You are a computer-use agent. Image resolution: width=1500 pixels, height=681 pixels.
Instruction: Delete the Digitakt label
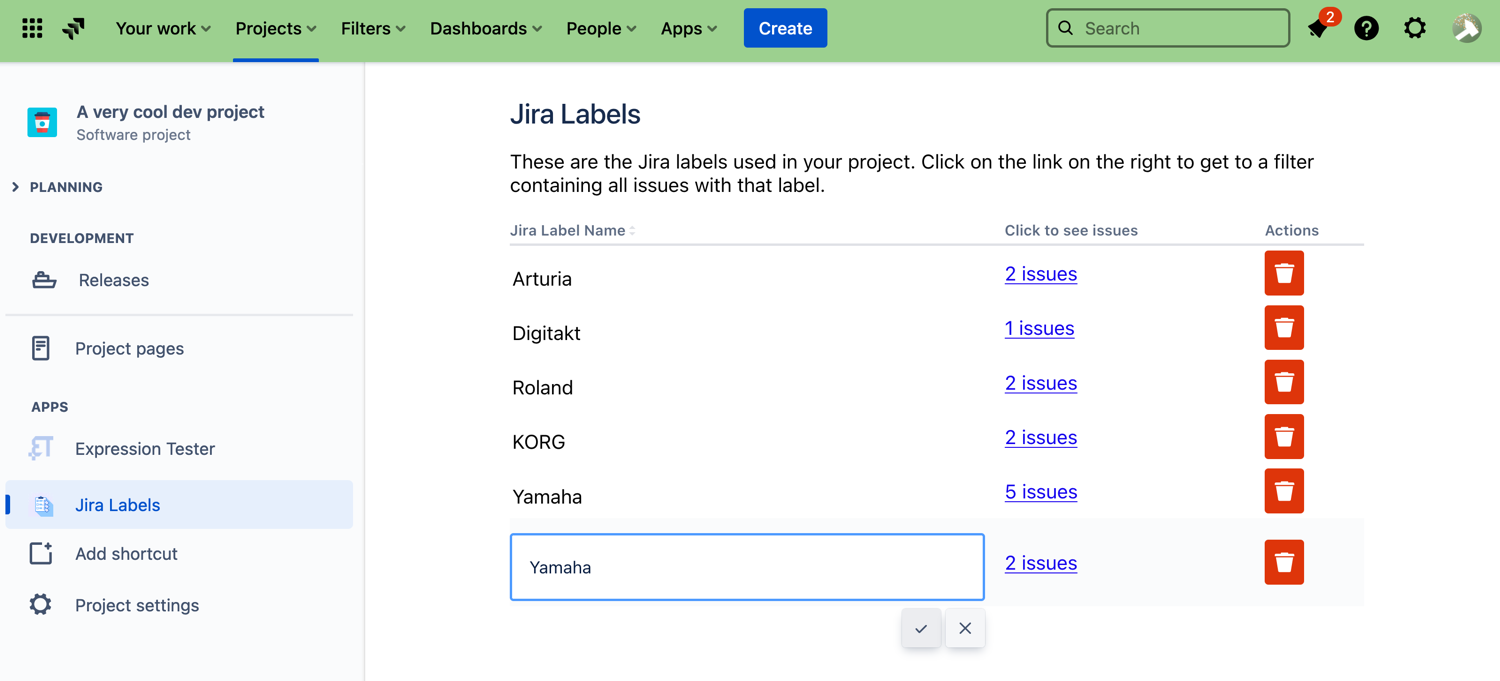1284,328
